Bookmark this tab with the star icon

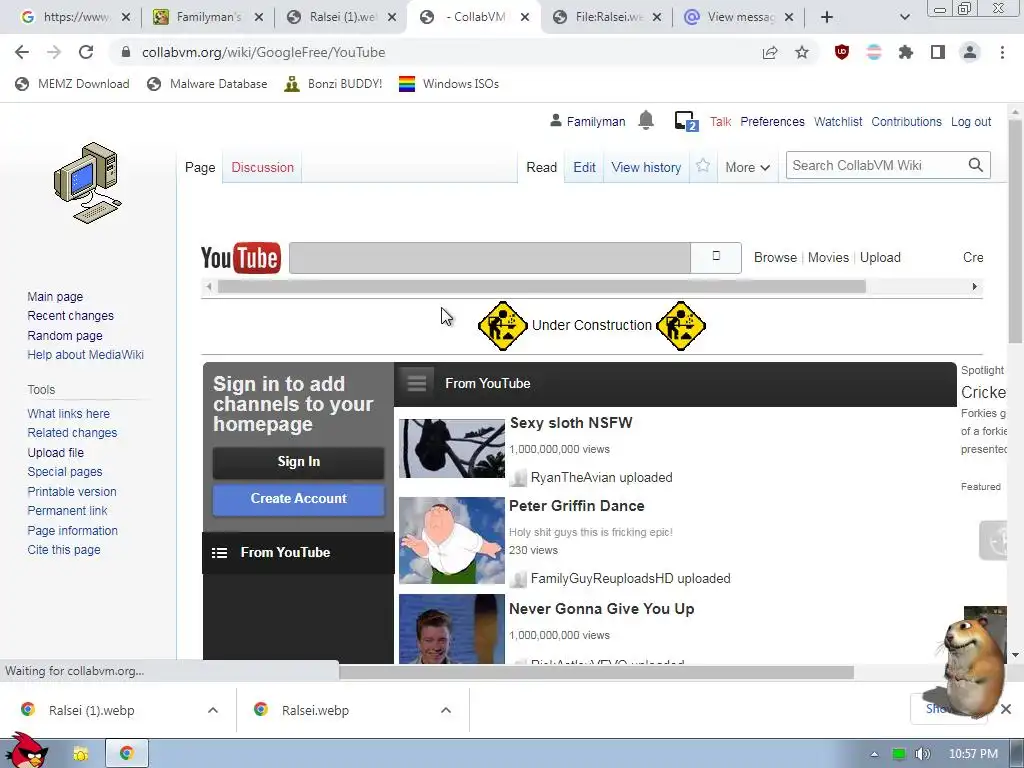click(x=802, y=52)
